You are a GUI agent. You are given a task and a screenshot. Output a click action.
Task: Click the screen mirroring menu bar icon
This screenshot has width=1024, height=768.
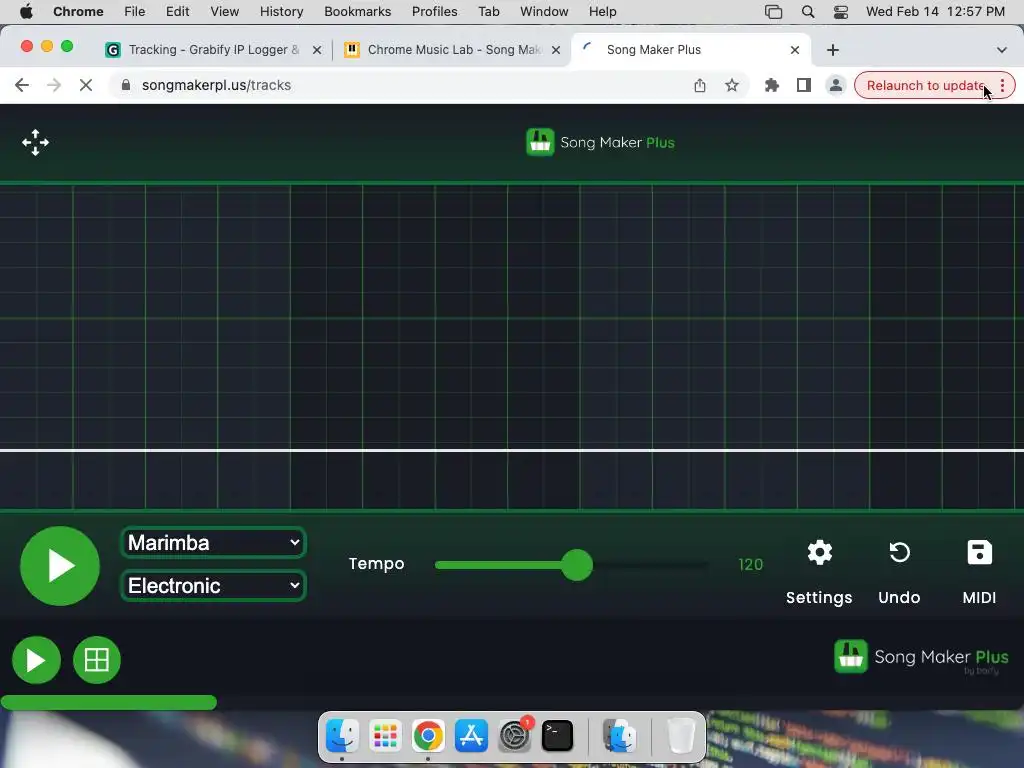tap(773, 12)
